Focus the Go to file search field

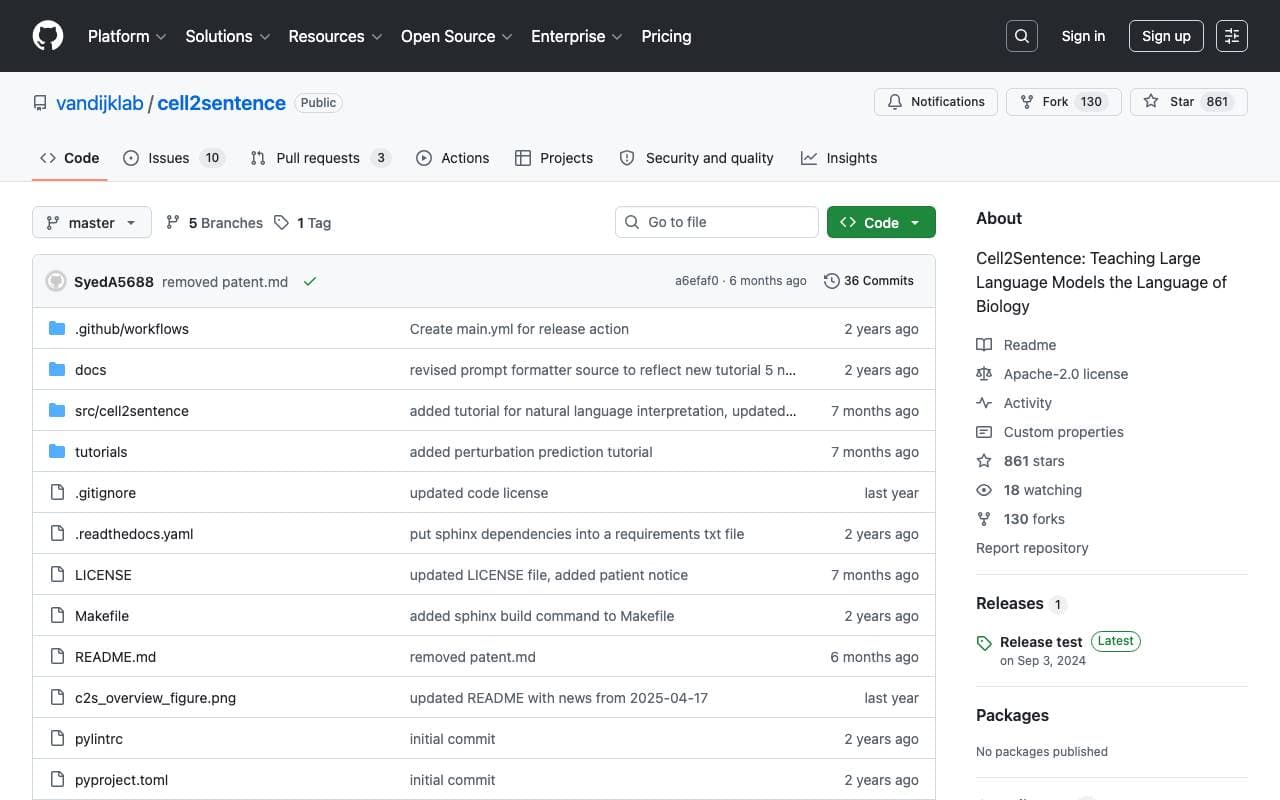tap(717, 222)
